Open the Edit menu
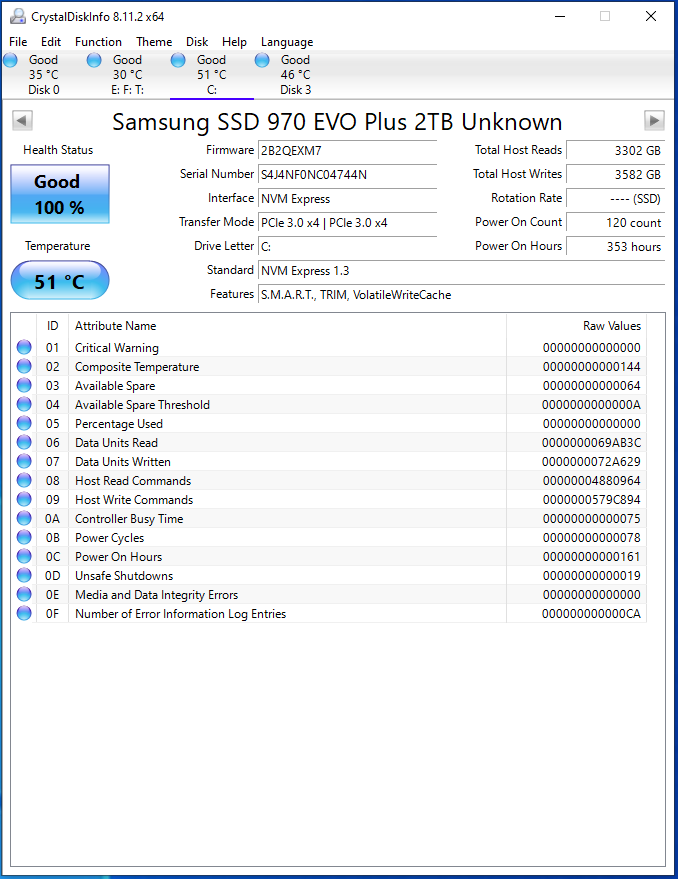The width and height of the screenshot is (678, 879). 51,41
